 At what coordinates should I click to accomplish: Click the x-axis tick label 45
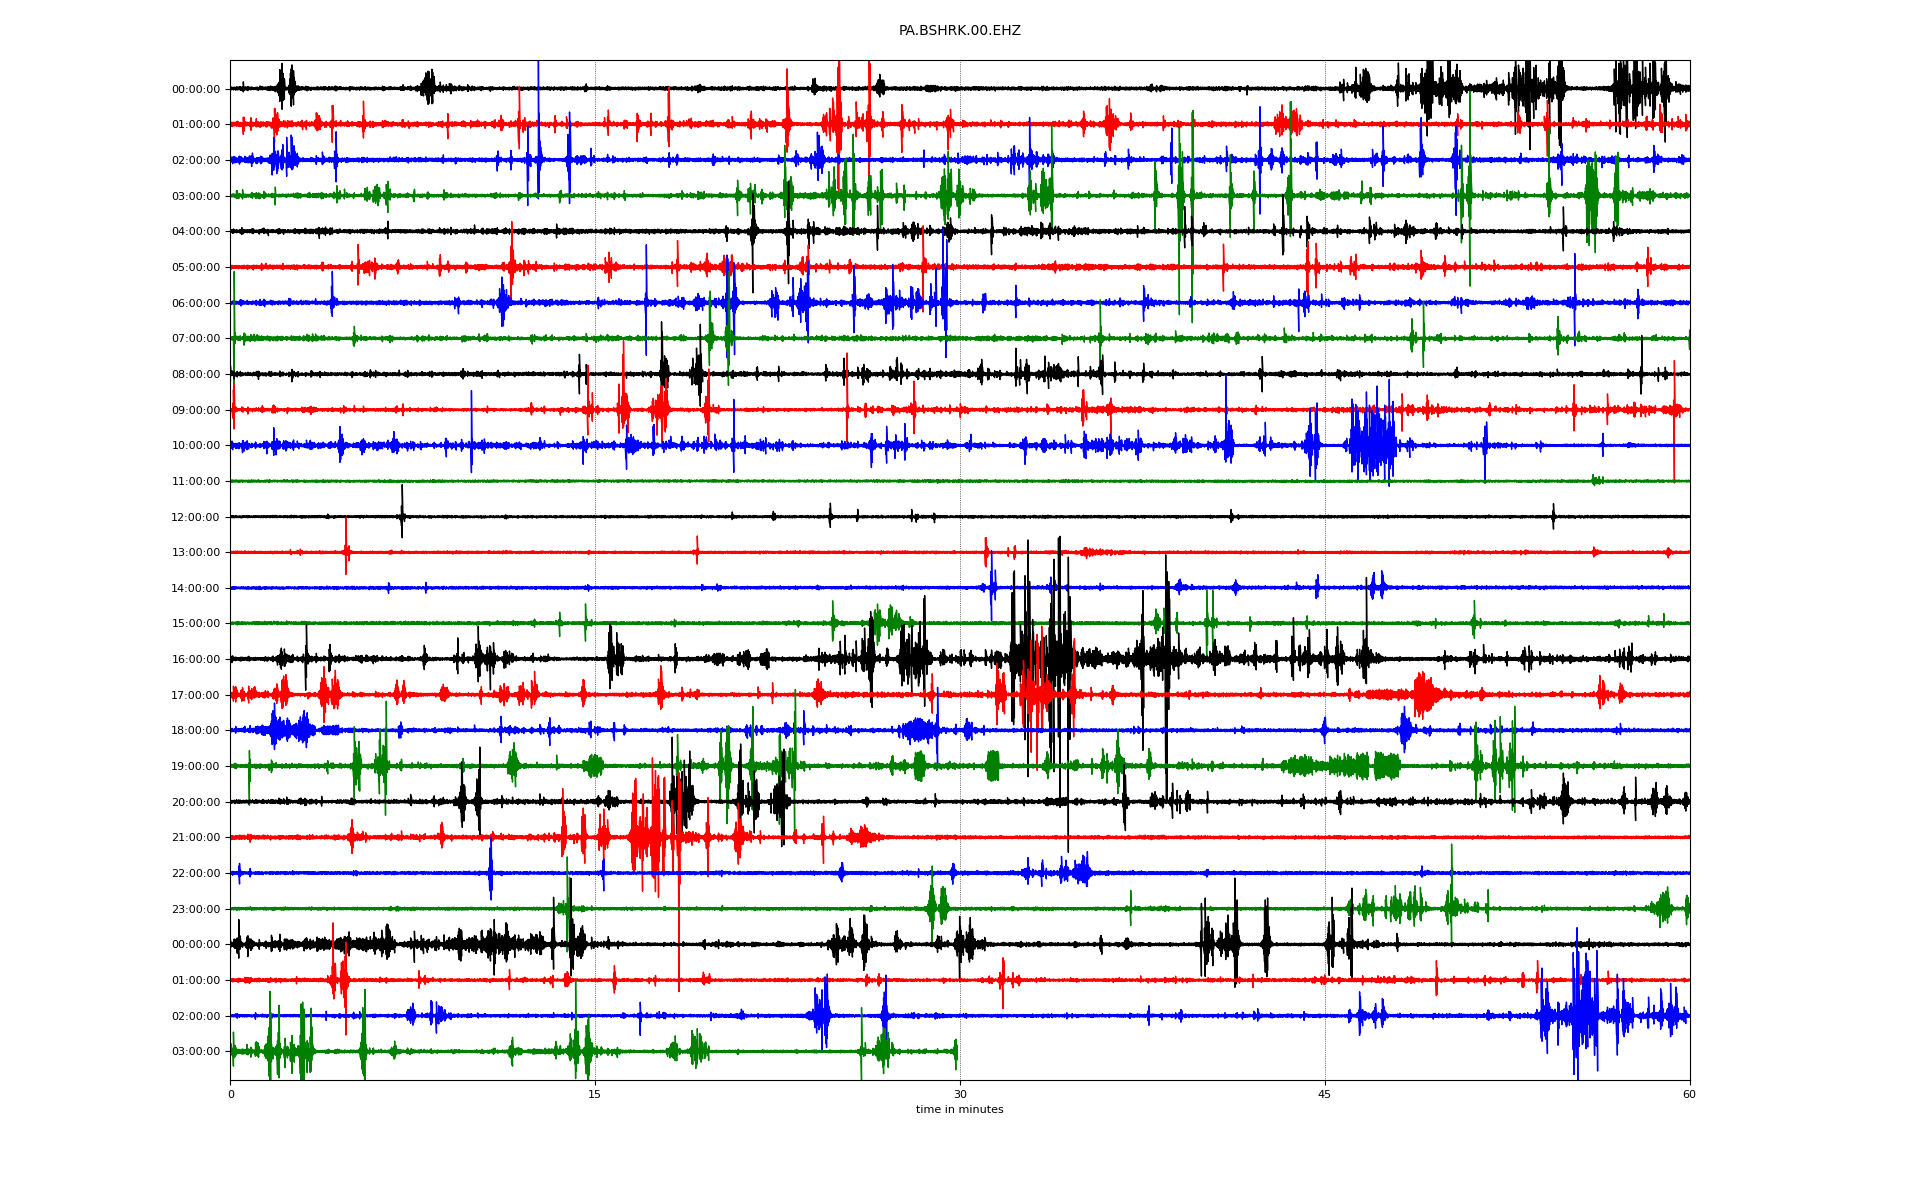coord(1324,1094)
